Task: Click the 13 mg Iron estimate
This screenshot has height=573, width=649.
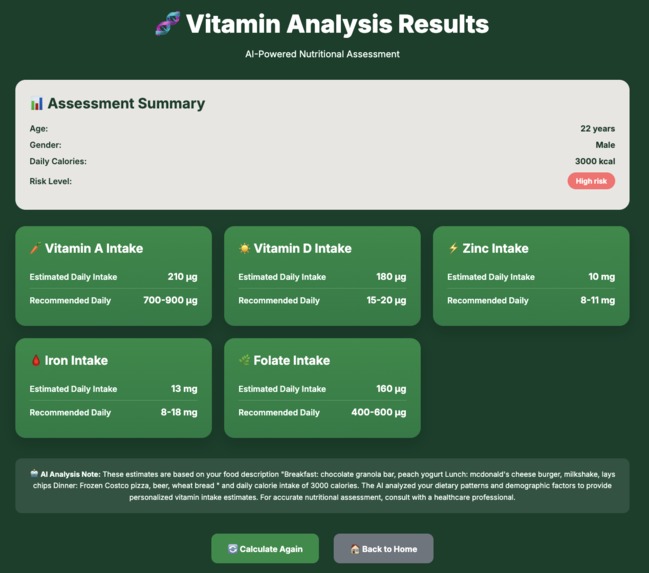Action: (184, 389)
